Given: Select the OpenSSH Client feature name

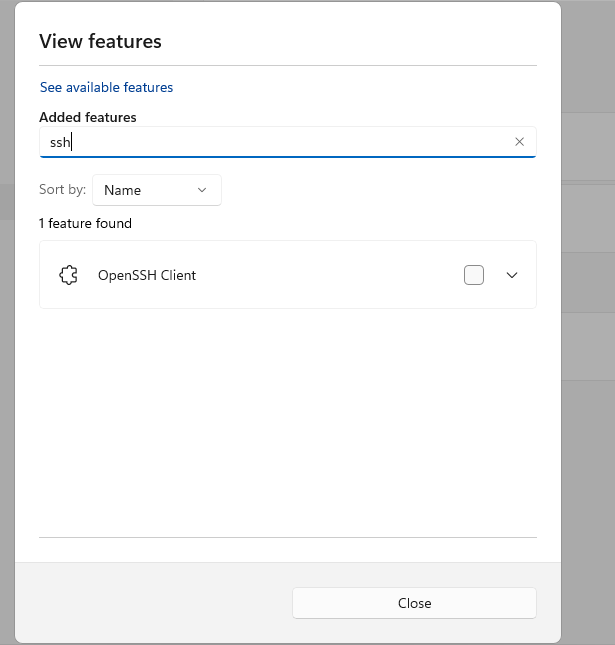Looking at the screenshot, I should coord(147,275).
